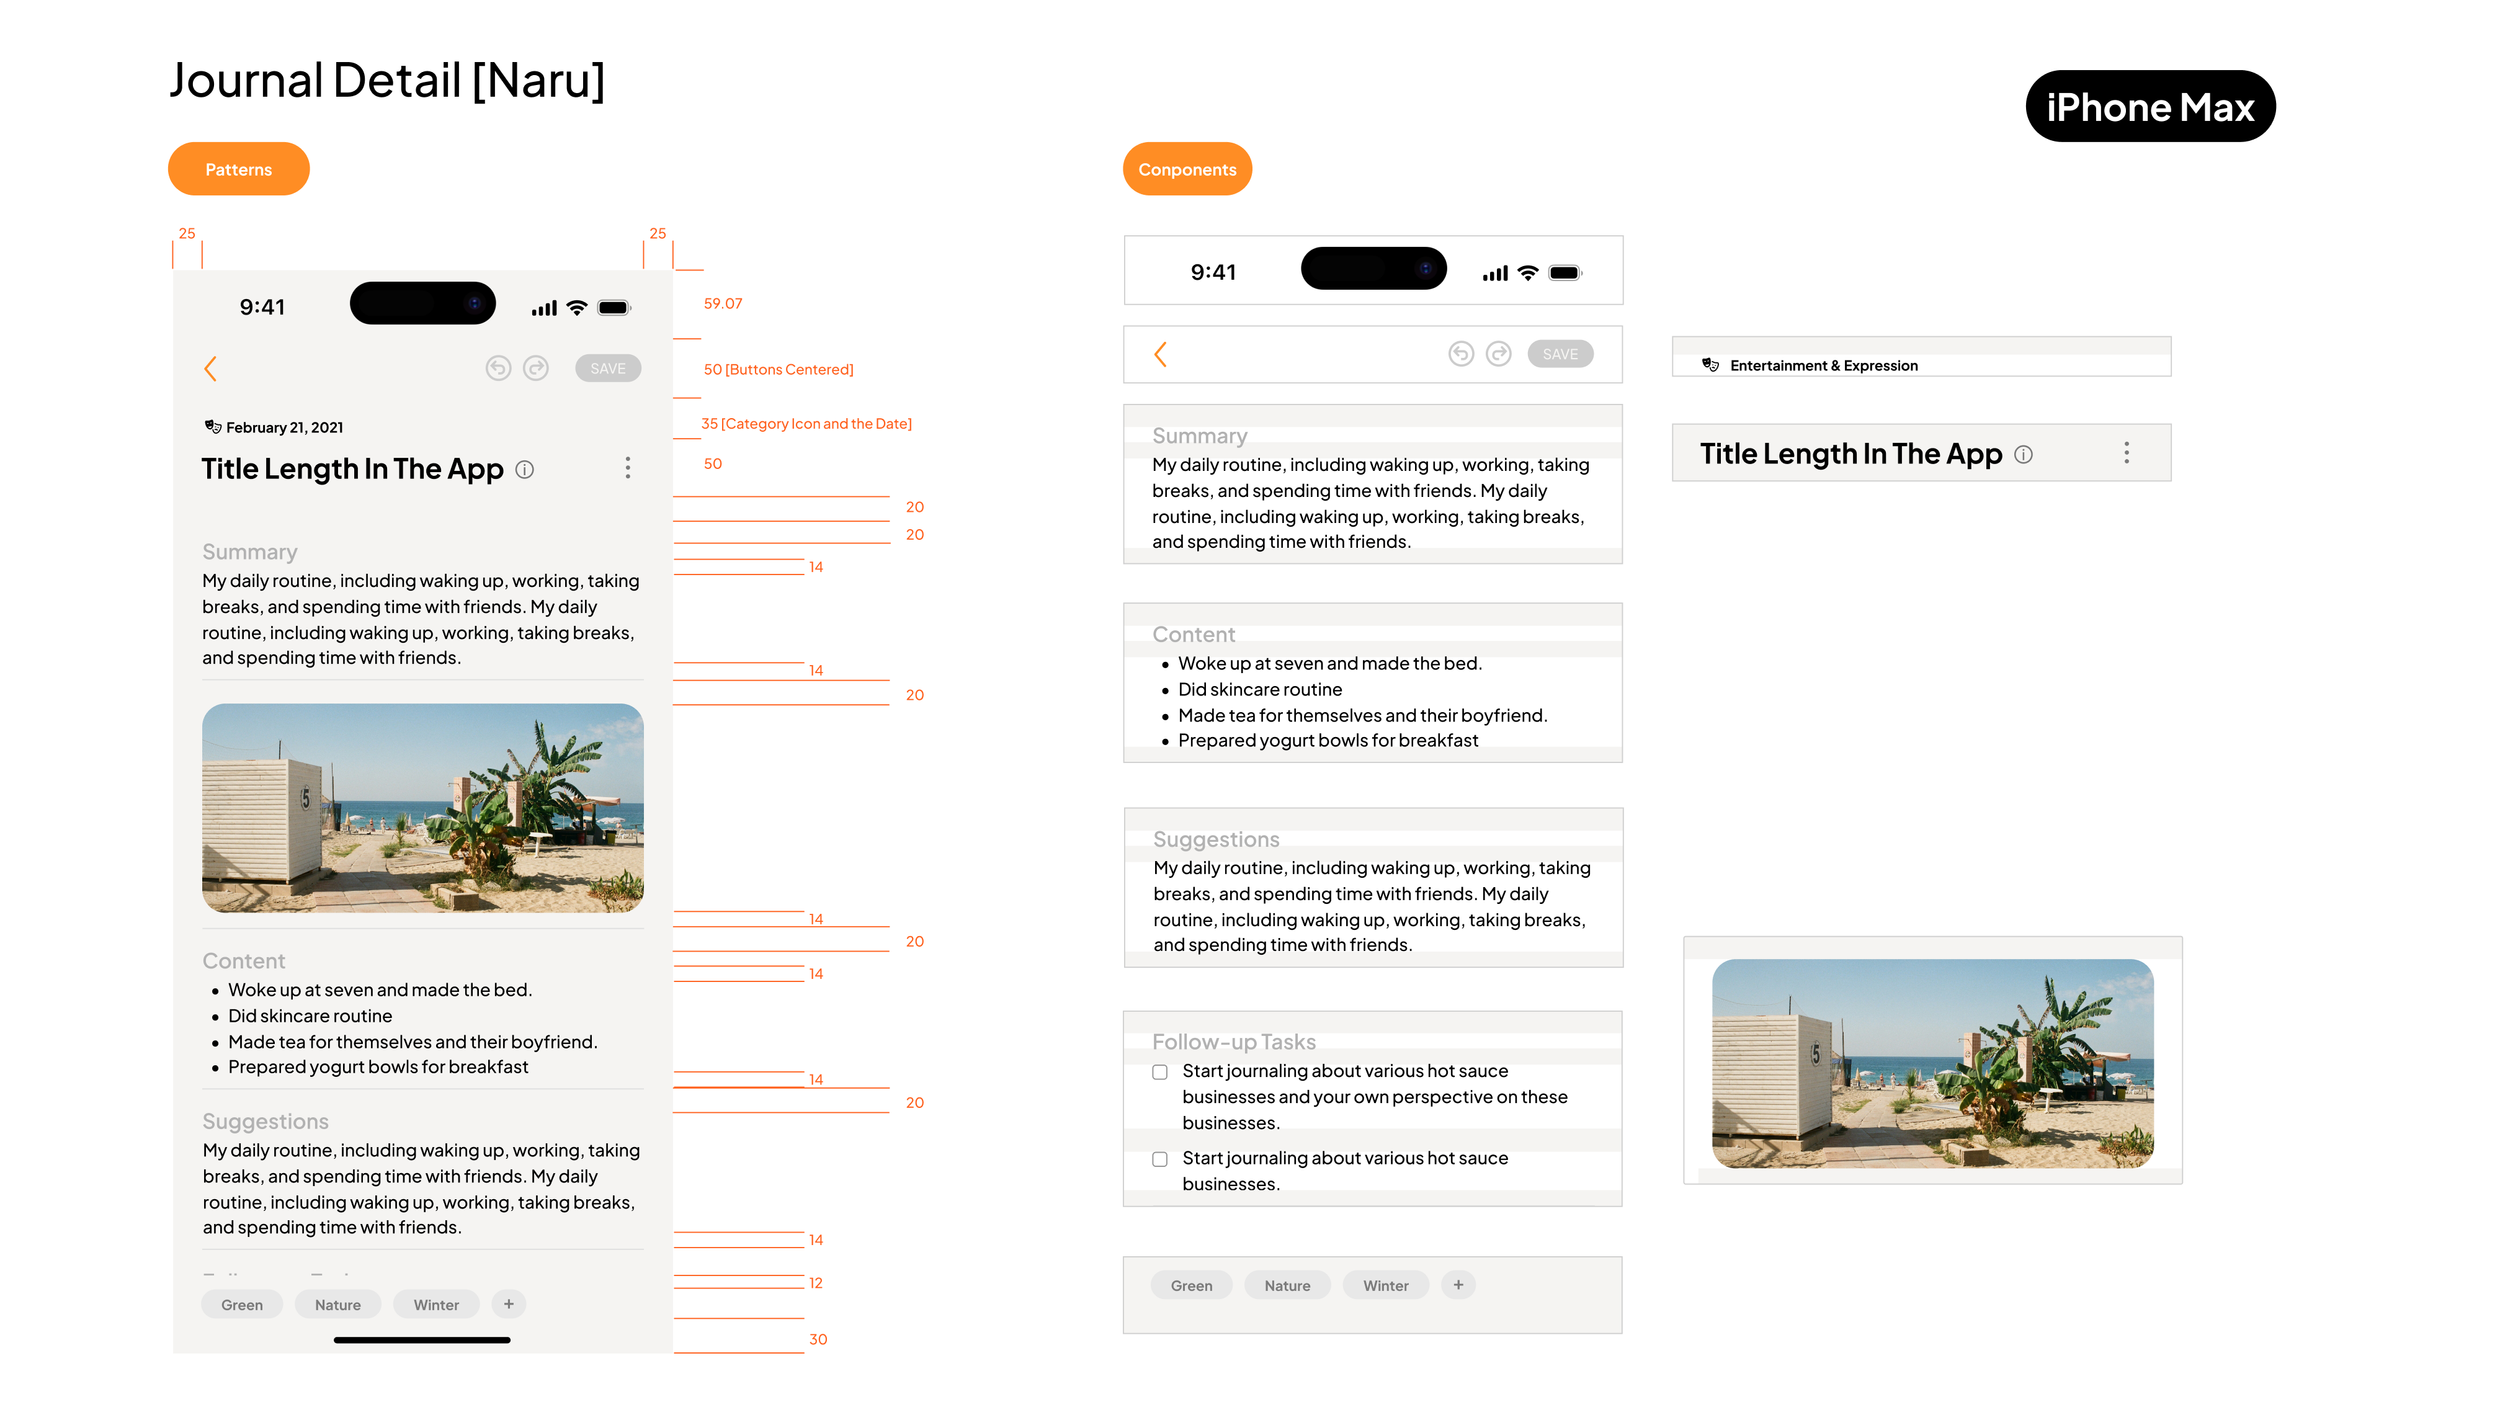Screen dimensions: 2500x1407
Task: Tap the orange back chevron in phone mockup
Action: (x=210, y=369)
